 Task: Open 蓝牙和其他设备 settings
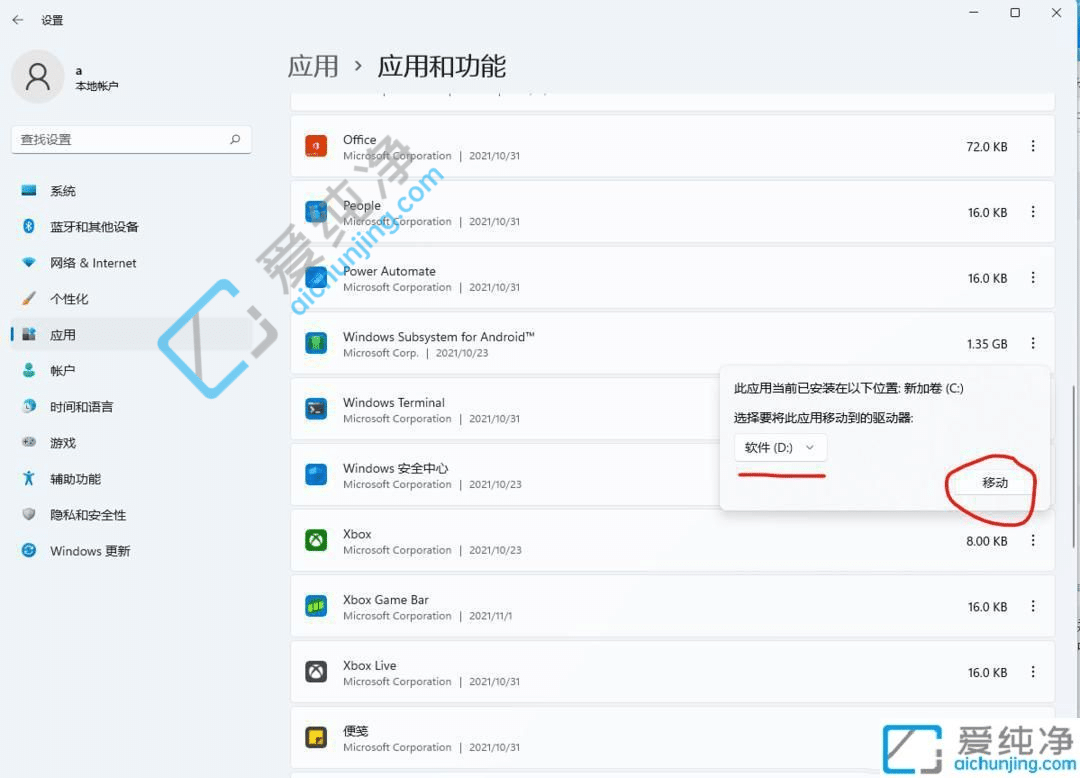coord(131,227)
